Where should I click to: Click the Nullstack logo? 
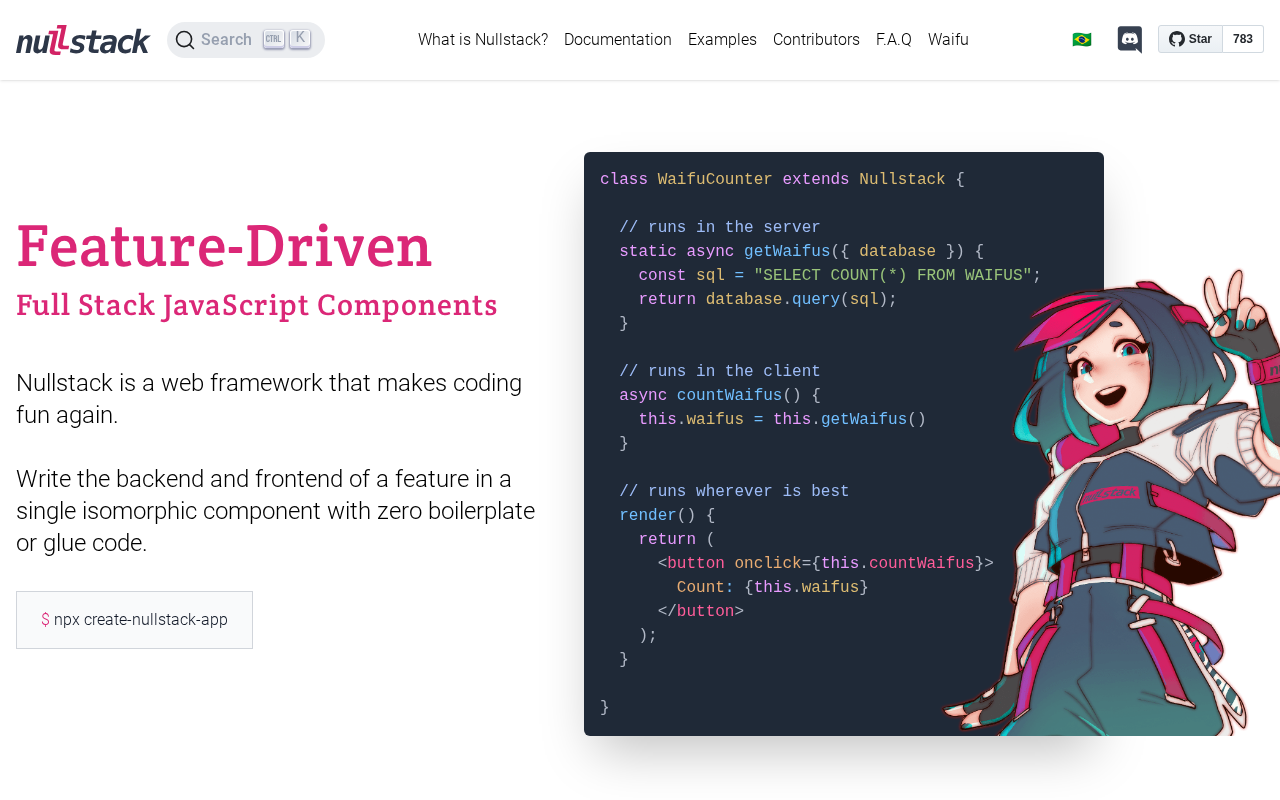(83, 40)
